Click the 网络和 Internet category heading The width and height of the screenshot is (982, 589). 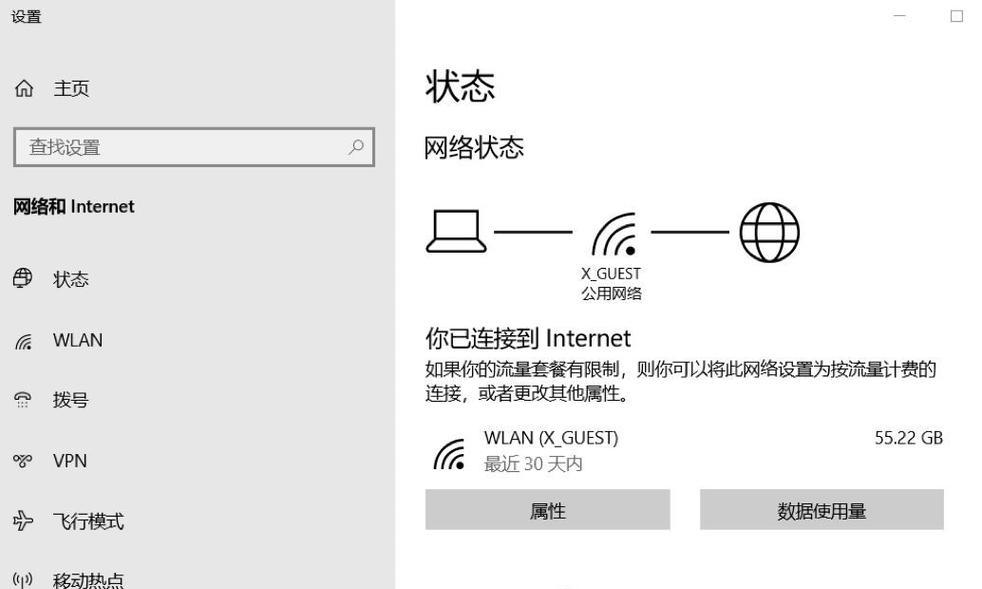(x=74, y=207)
